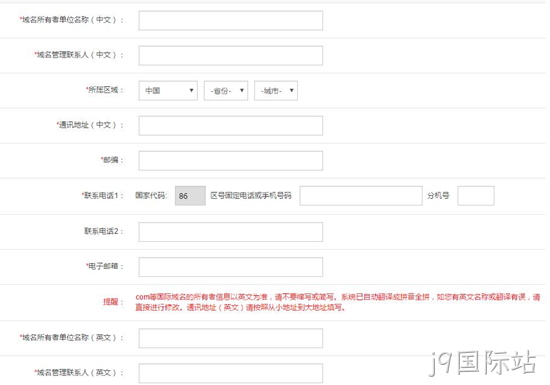Open the 中国 country dropdown
Viewport: 550px width, 385px height.
pos(168,90)
